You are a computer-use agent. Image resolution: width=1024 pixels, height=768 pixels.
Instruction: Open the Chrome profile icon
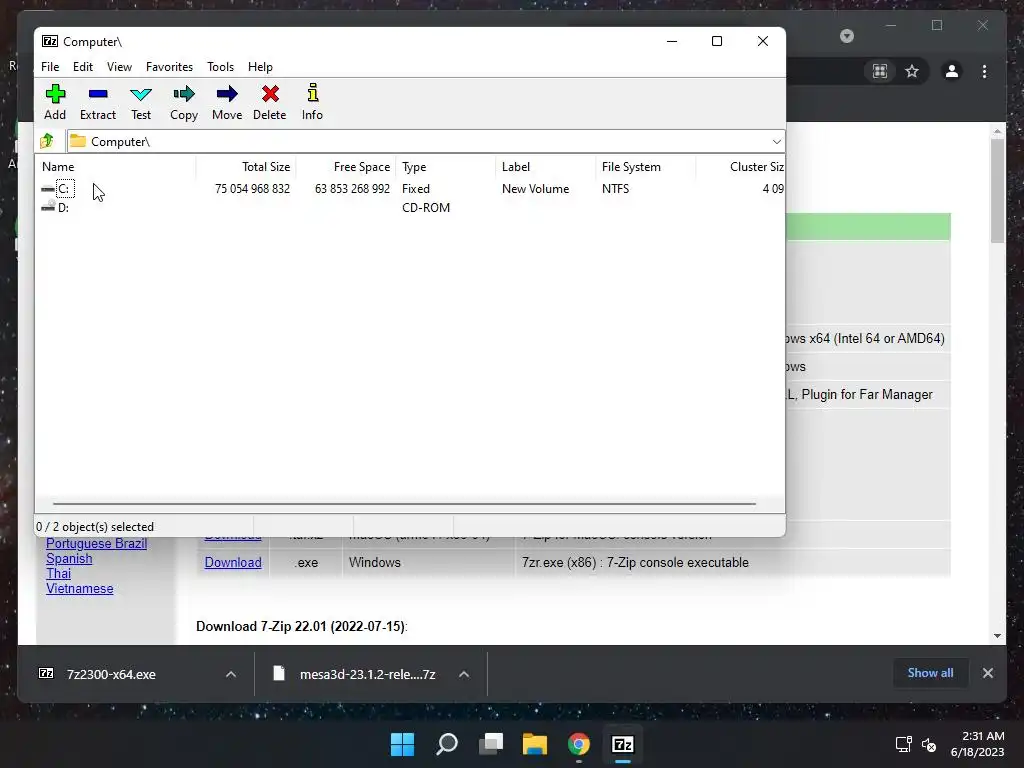952,71
